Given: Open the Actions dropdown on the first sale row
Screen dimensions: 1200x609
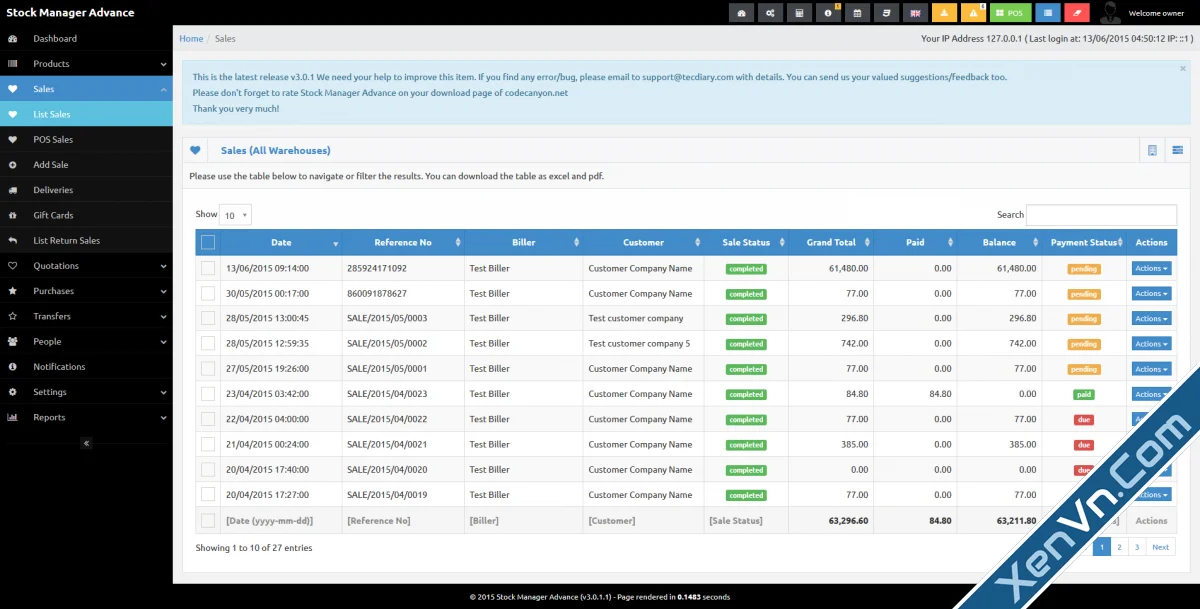Looking at the screenshot, I should pos(1151,268).
